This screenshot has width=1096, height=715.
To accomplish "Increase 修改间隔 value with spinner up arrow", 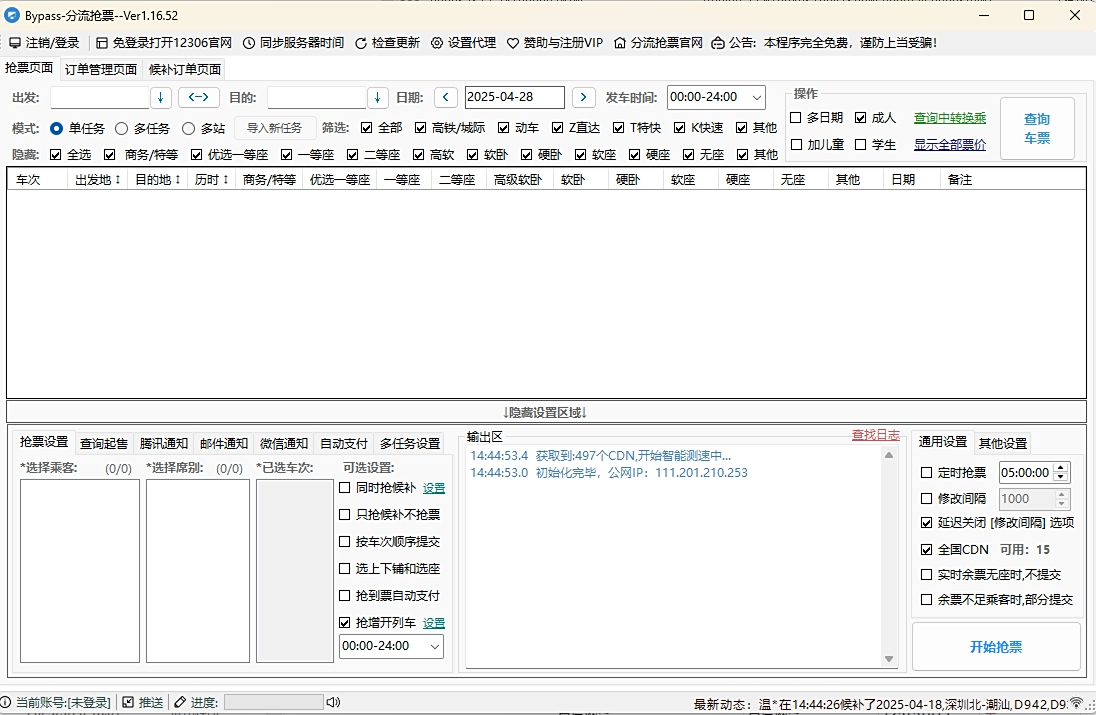I will click(1060, 494).
